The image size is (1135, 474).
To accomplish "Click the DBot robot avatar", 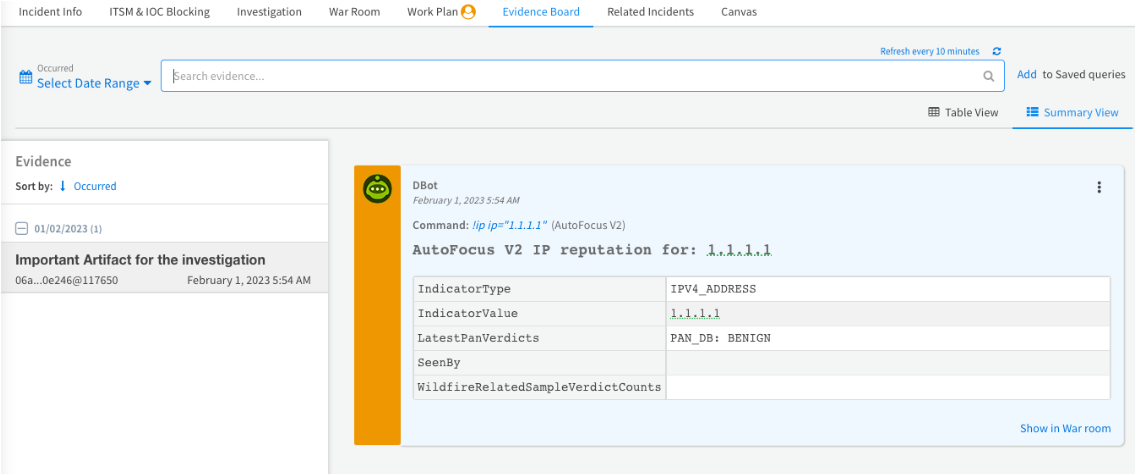I will tap(377, 190).
